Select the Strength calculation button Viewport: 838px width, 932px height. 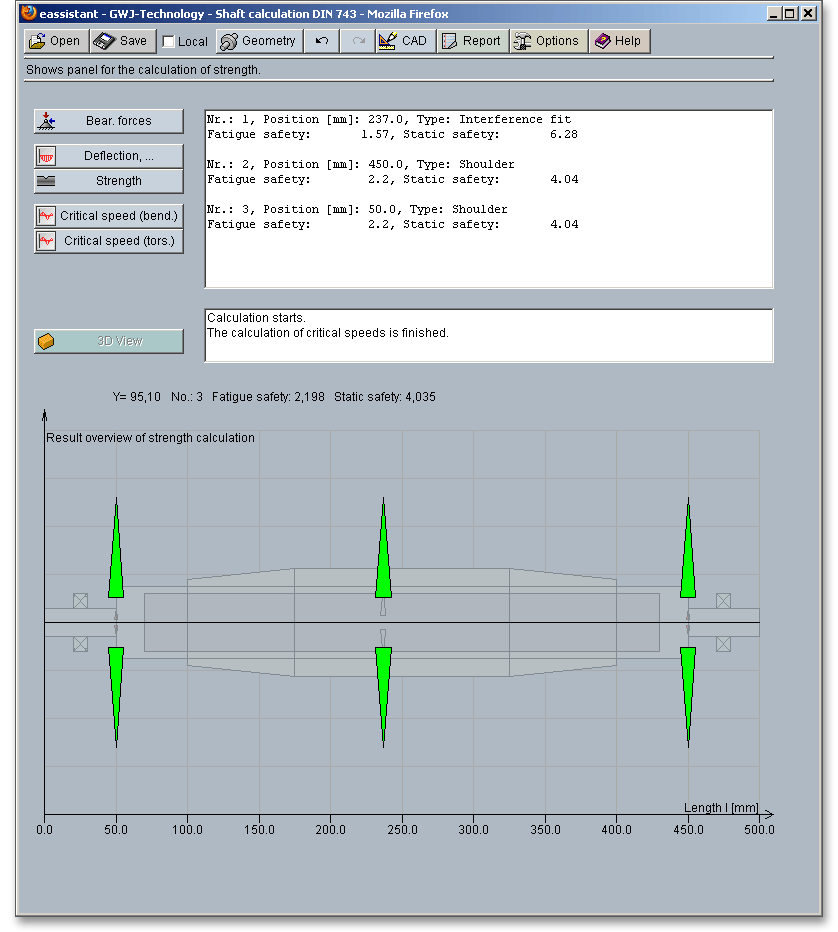pyautogui.click(x=109, y=181)
